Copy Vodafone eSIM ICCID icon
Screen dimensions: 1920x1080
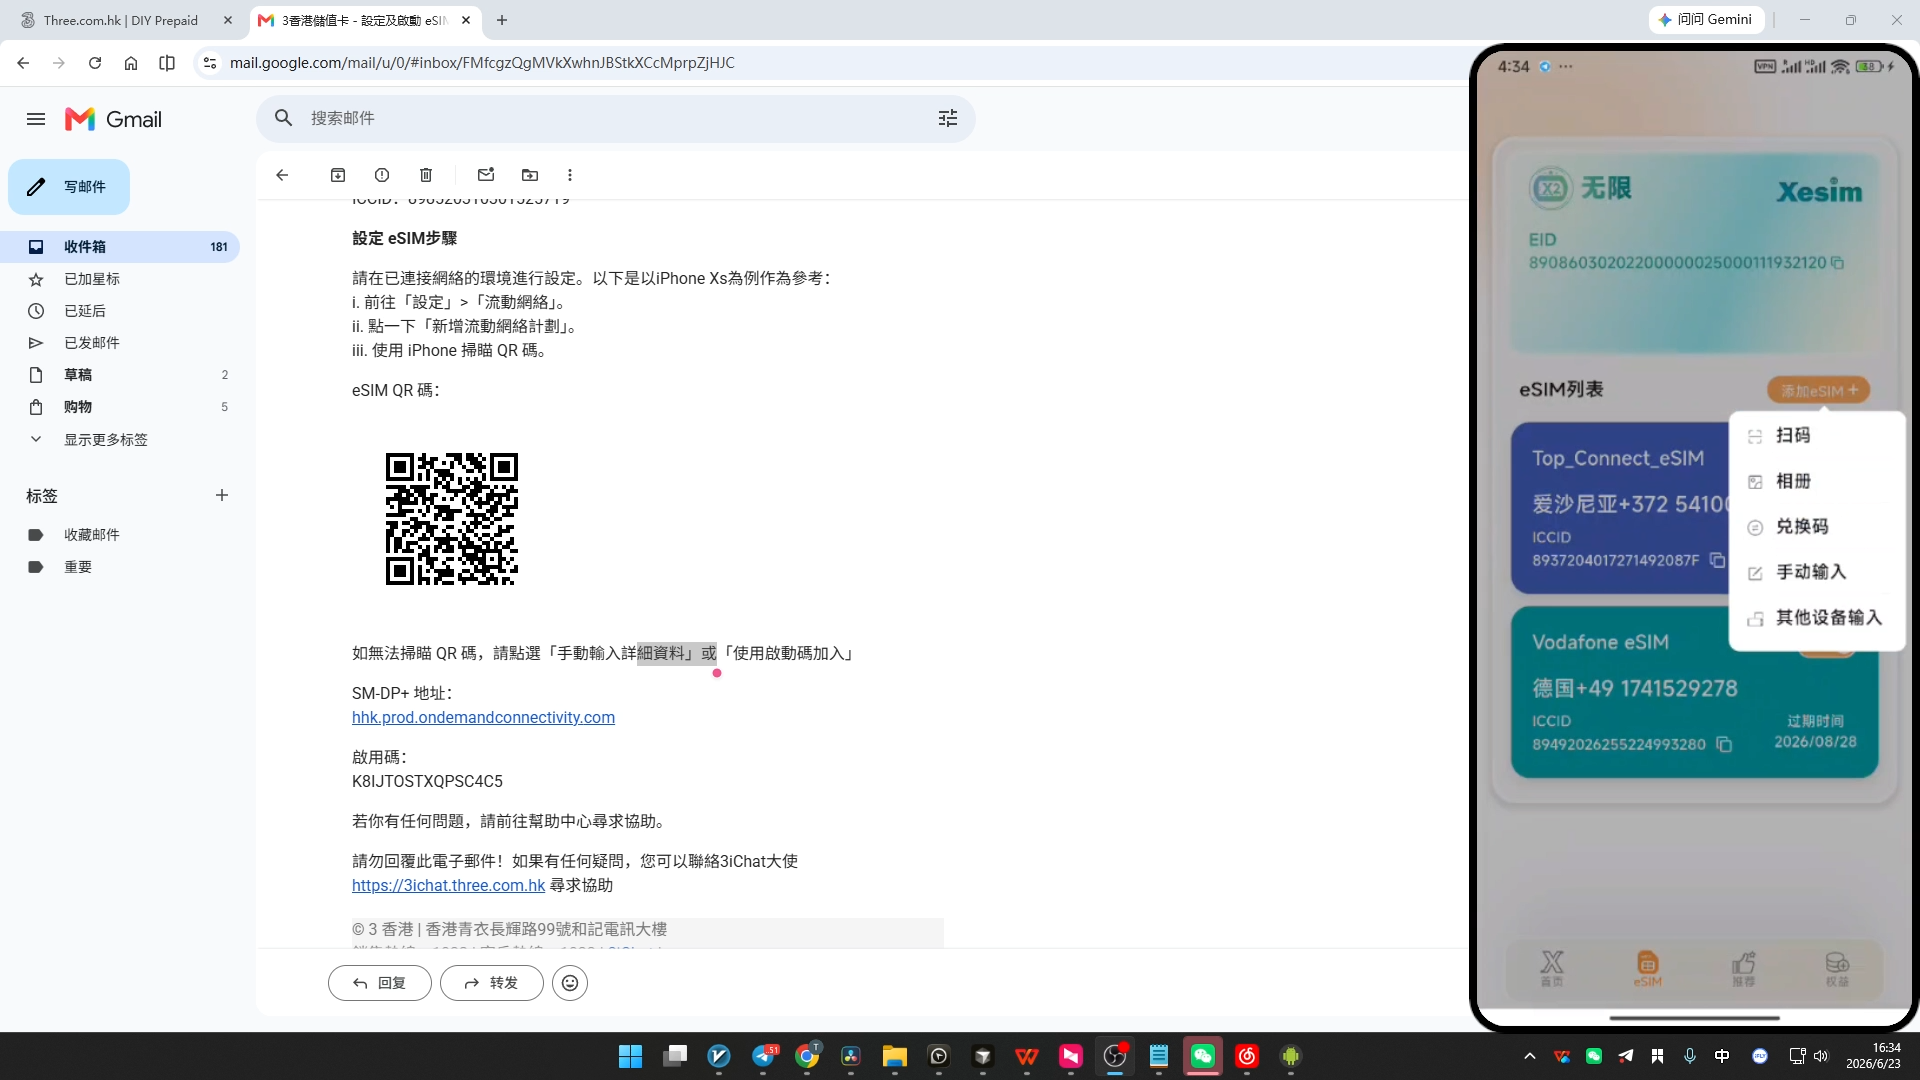1724,744
